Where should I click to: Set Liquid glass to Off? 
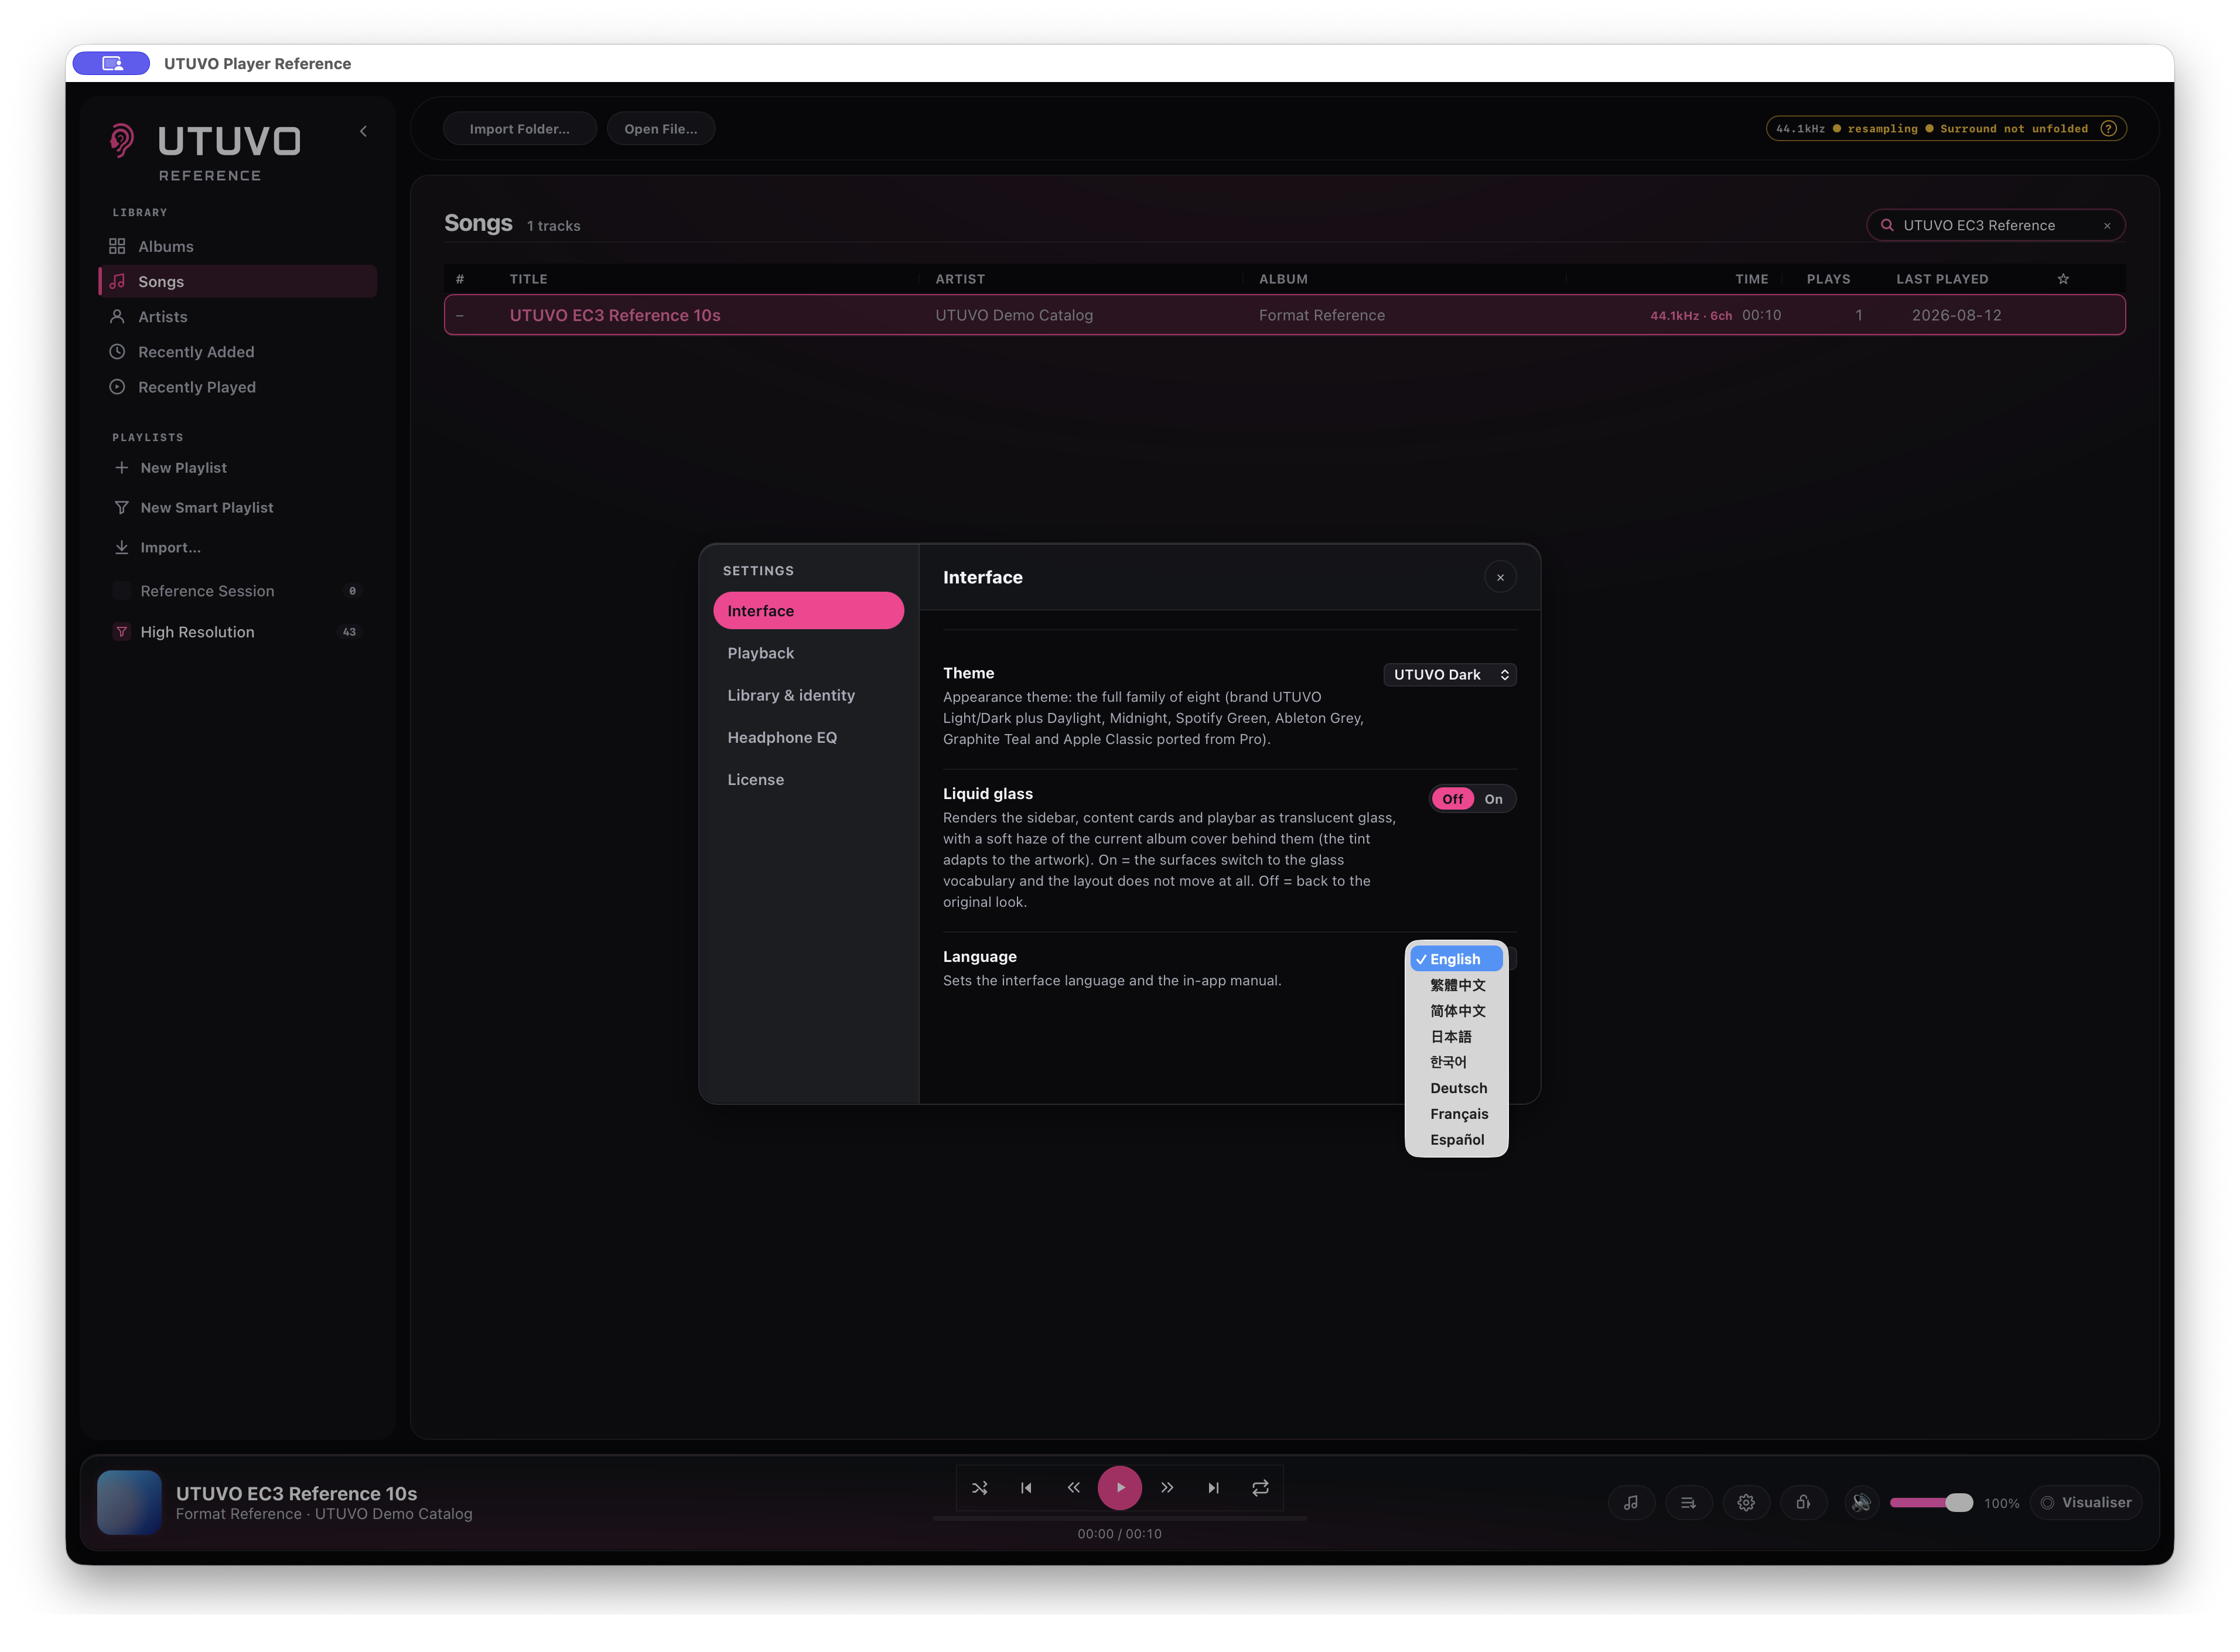1452,799
